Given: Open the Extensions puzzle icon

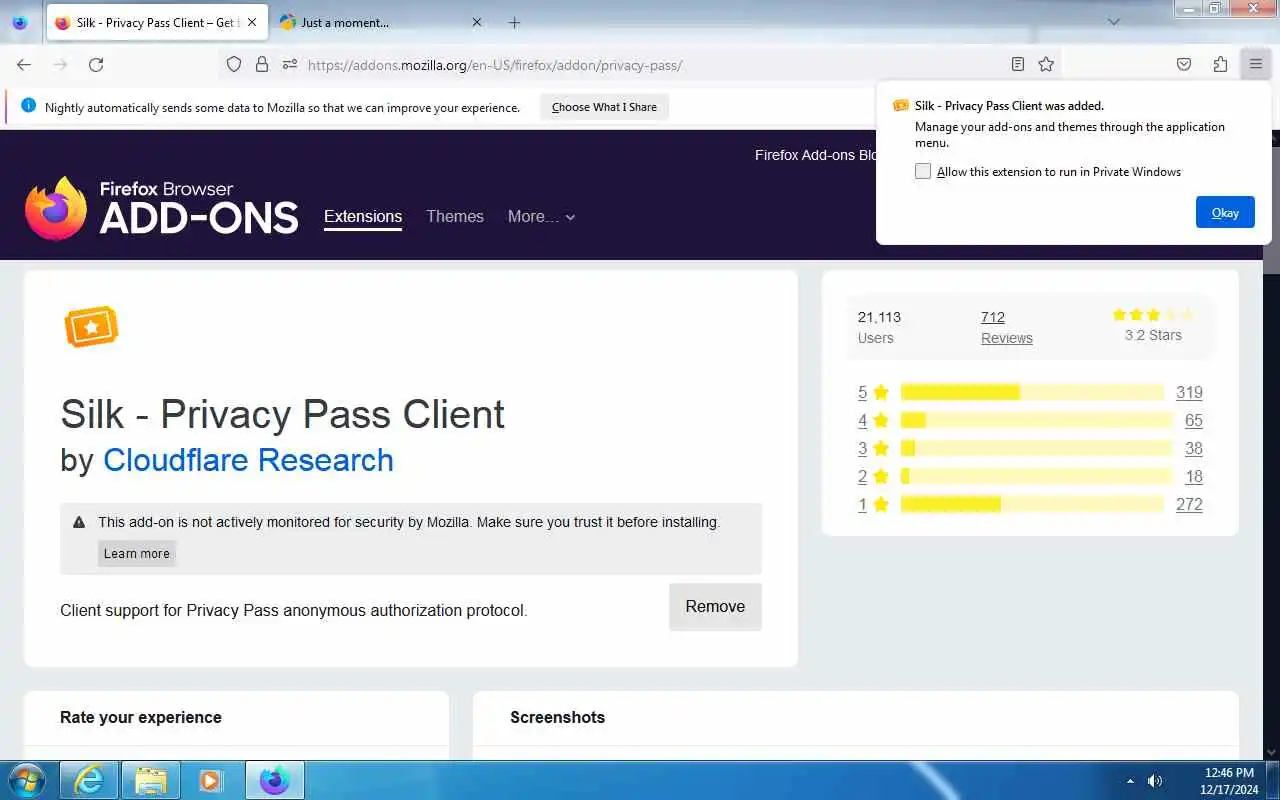Looking at the screenshot, I should pyautogui.click(x=1220, y=64).
